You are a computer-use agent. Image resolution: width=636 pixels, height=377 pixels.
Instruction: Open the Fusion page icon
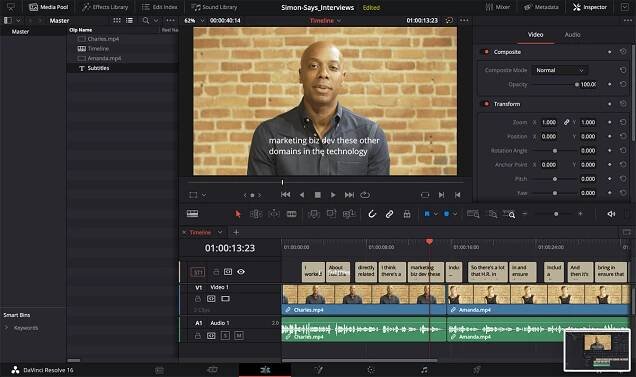[x=318, y=370]
